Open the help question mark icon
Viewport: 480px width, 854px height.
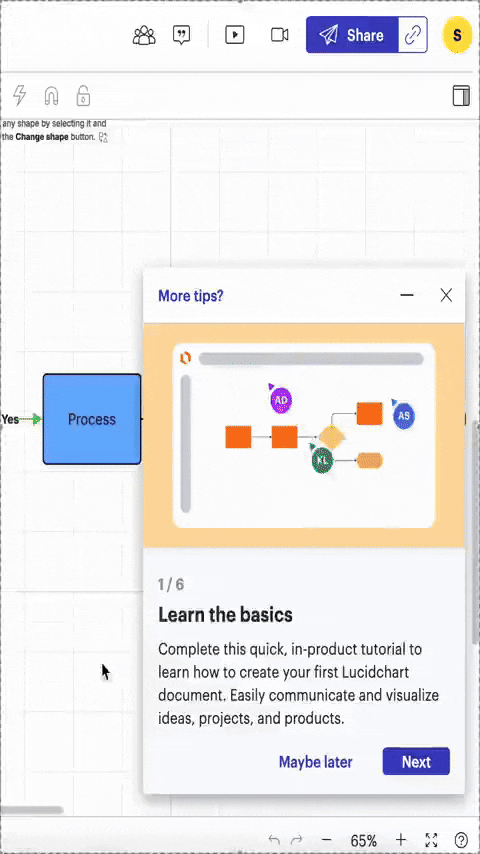pyautogui.click(x=461, y=840)
